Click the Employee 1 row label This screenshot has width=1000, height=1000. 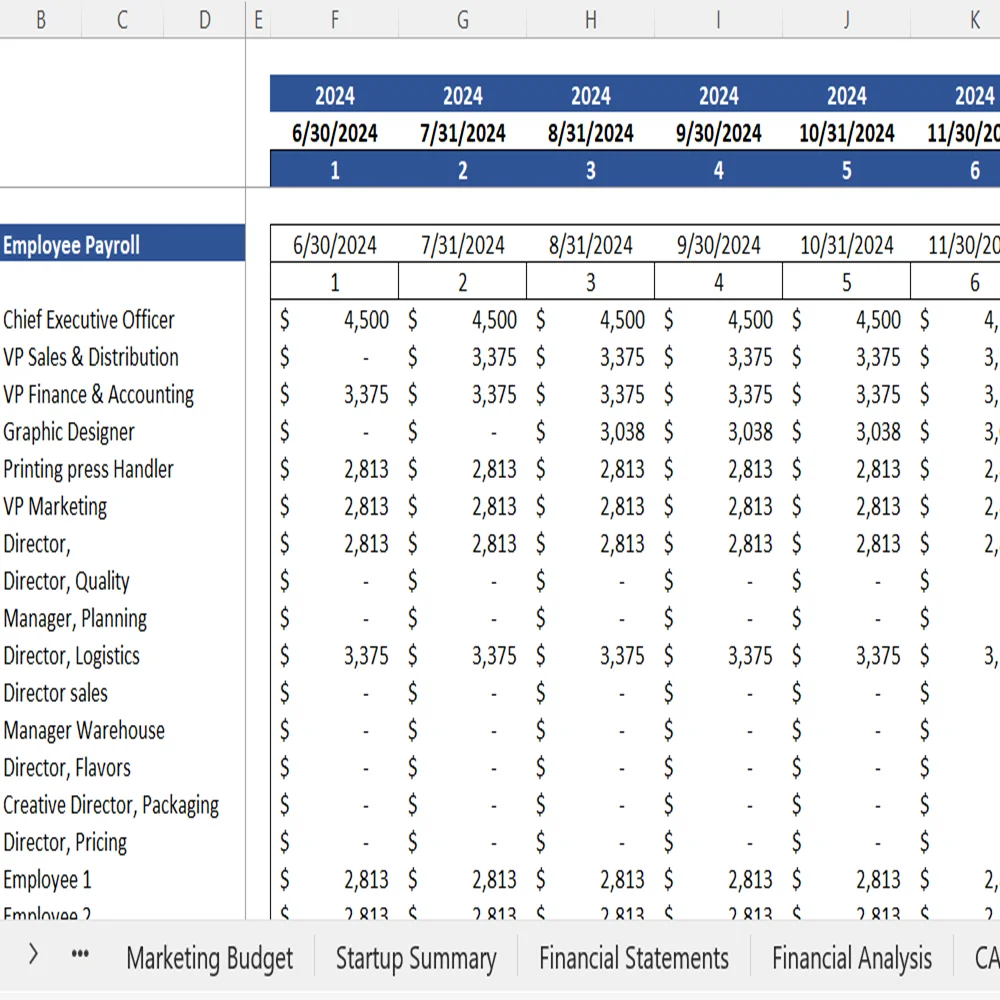pyautogui.click(x=47, y=879)
